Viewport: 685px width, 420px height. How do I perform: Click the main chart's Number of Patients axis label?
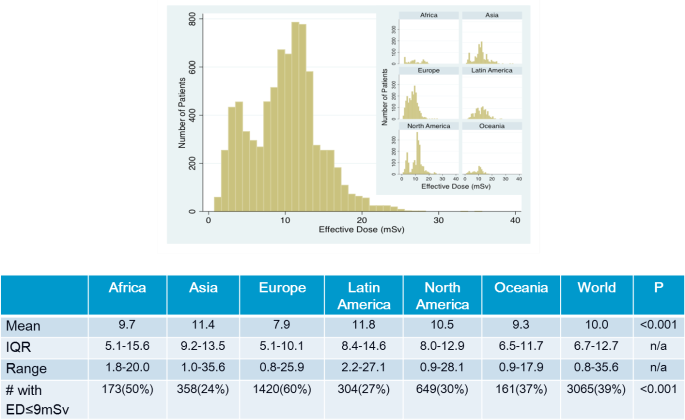coord(183,115)
